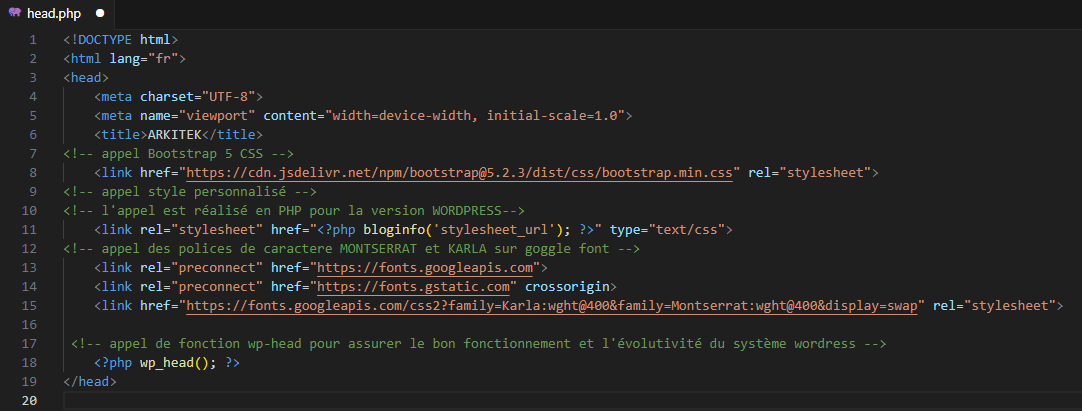Click line number 1 in the gutter

(x=33, y=40)
